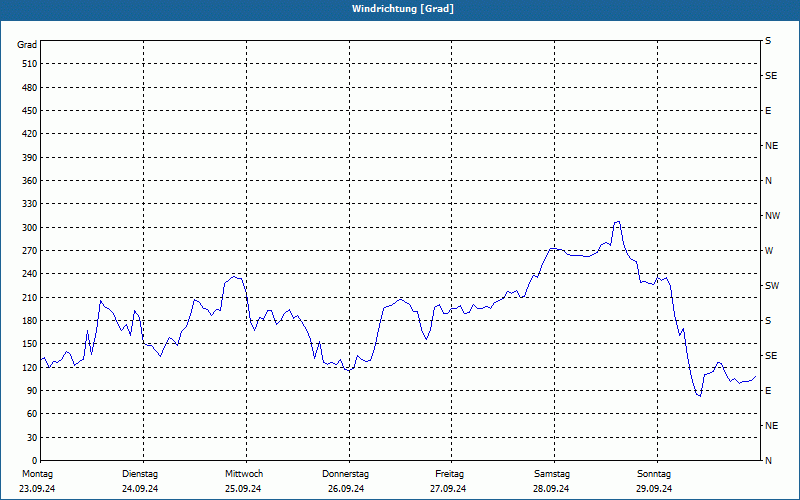Image resolution: width=800 pixels, height=500 pixels.
Task: Click the 60 value on the left axis
Action: coord(32,414)
